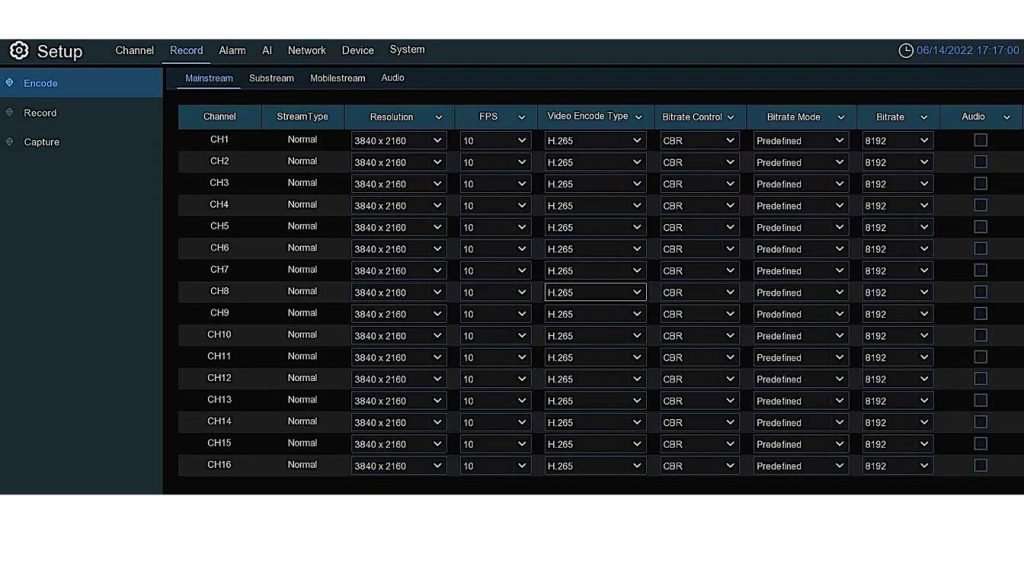
Task: Click the FPS column header arrow
Action: pos(522,118)
